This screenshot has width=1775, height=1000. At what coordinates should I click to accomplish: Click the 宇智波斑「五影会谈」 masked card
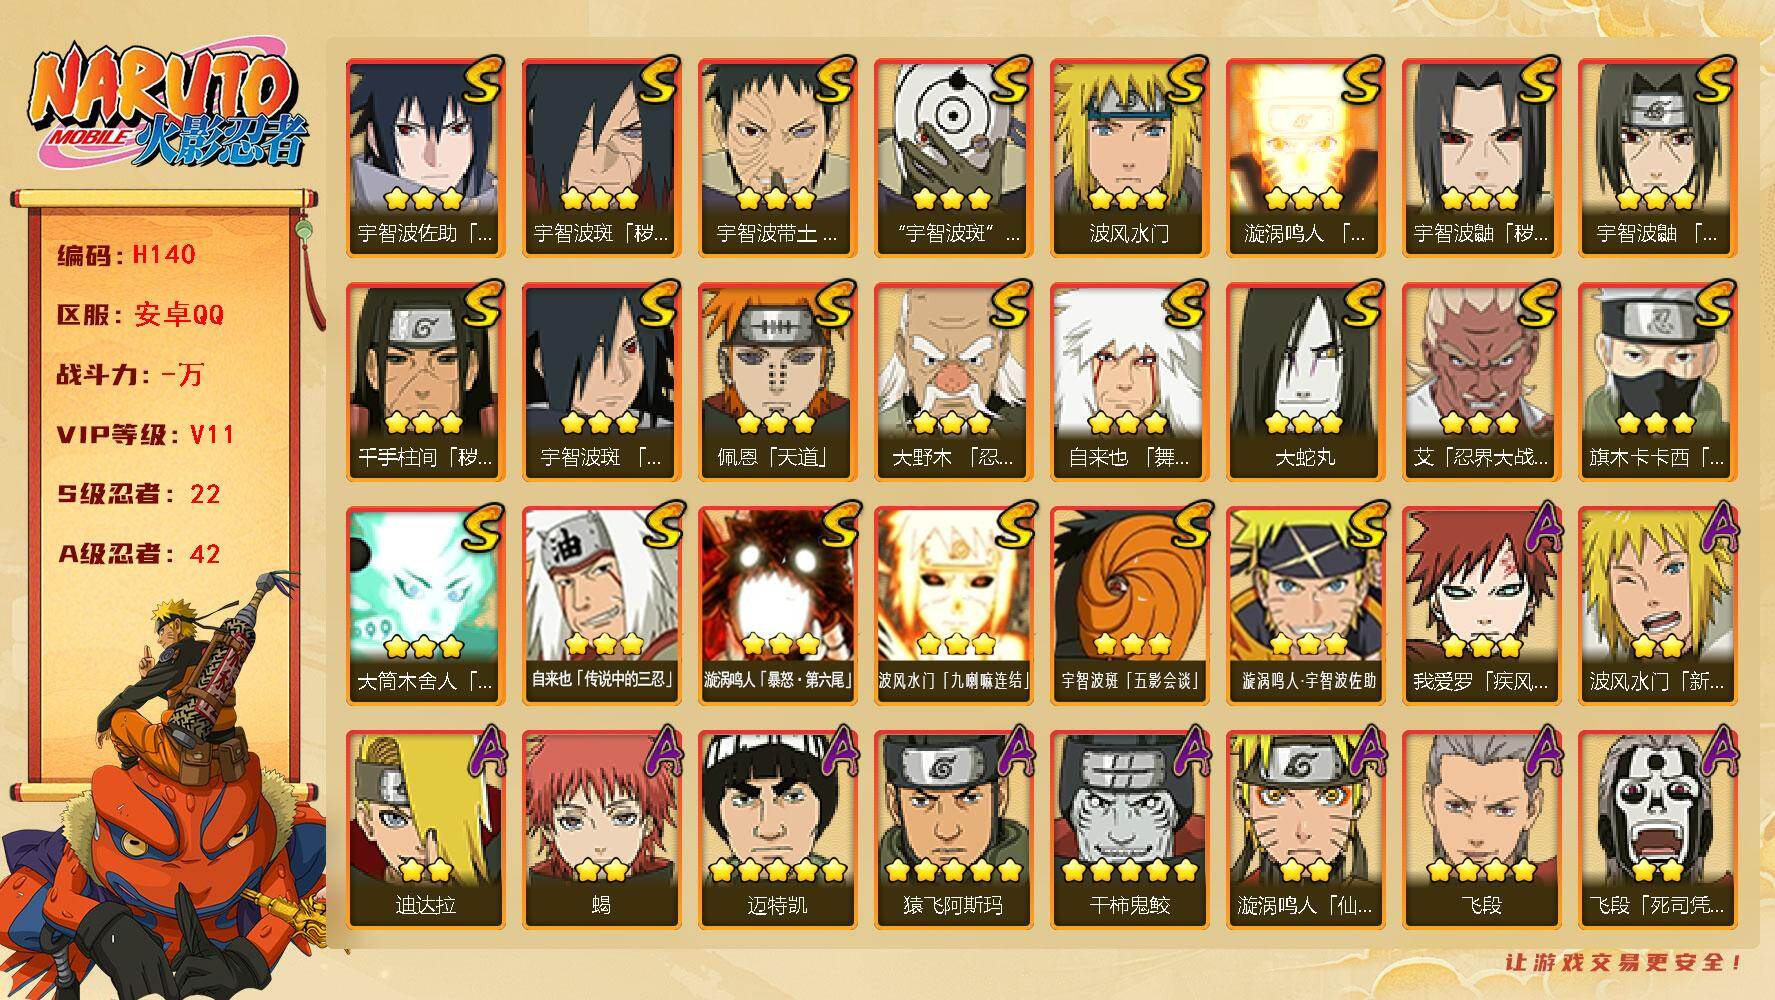coord(1129,605)
